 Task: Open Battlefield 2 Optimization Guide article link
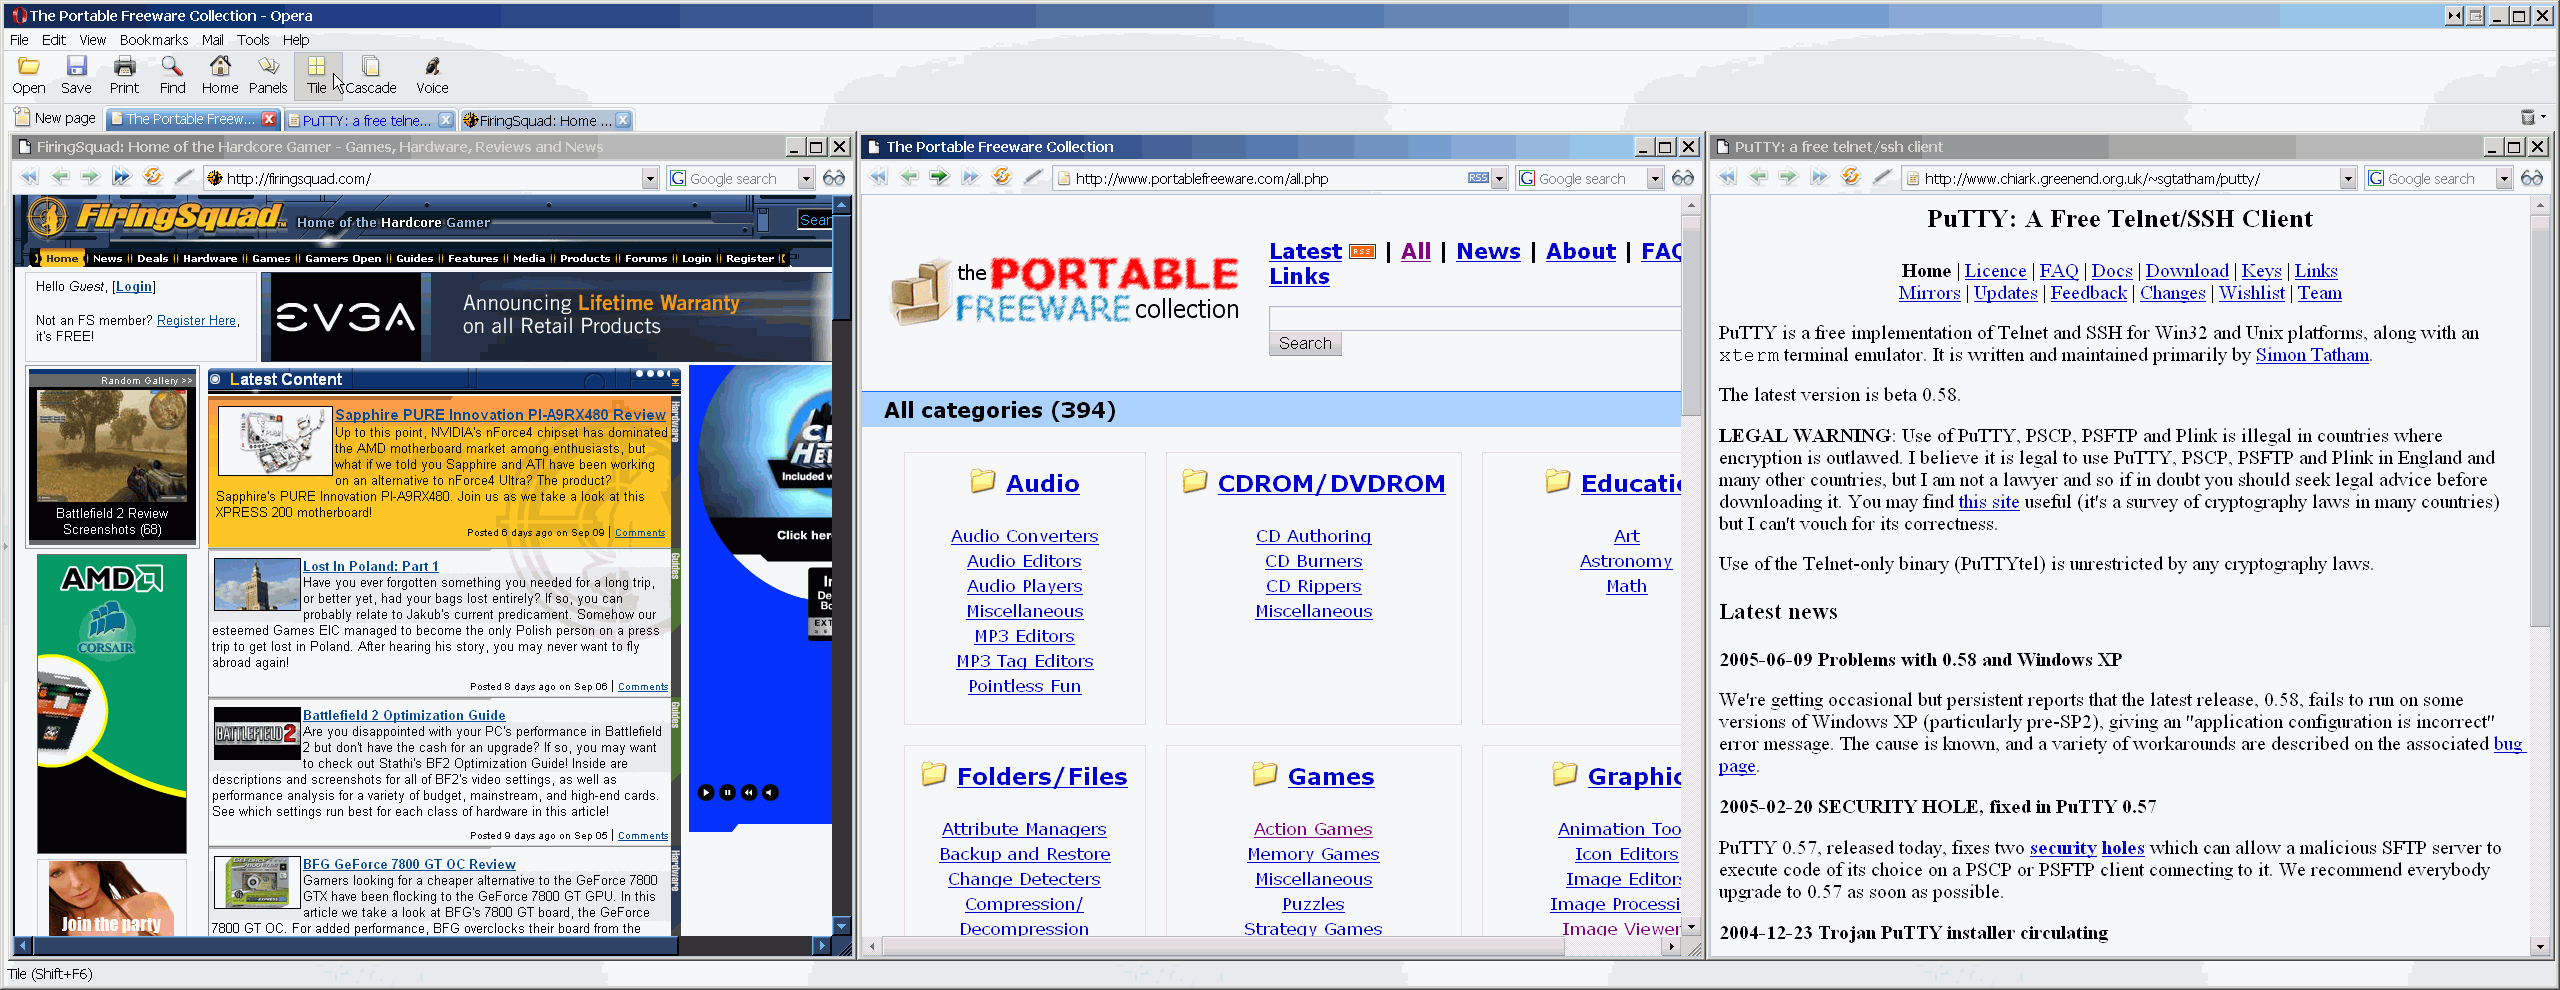404,715
